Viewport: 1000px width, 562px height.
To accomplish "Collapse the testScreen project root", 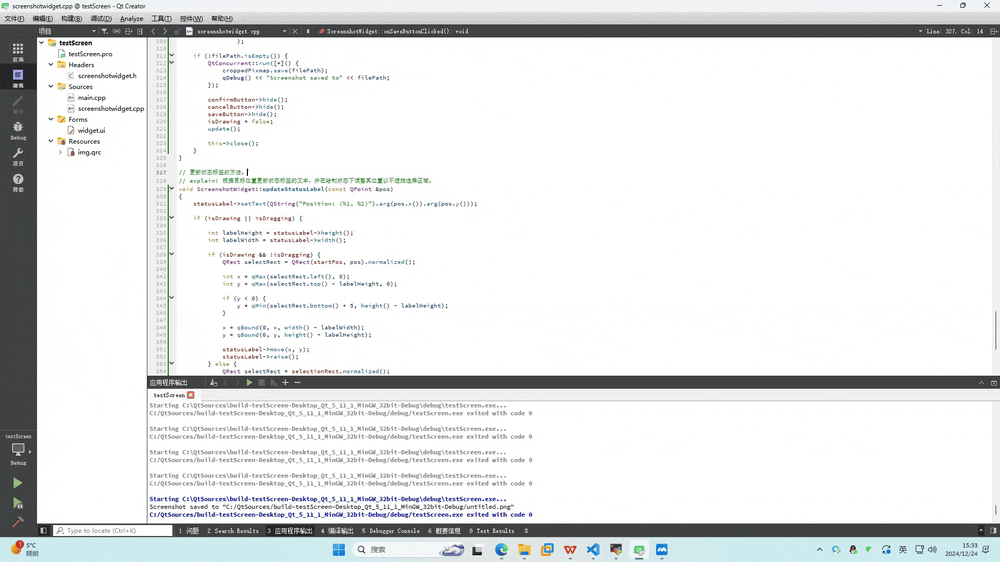I will pos(41,43).
